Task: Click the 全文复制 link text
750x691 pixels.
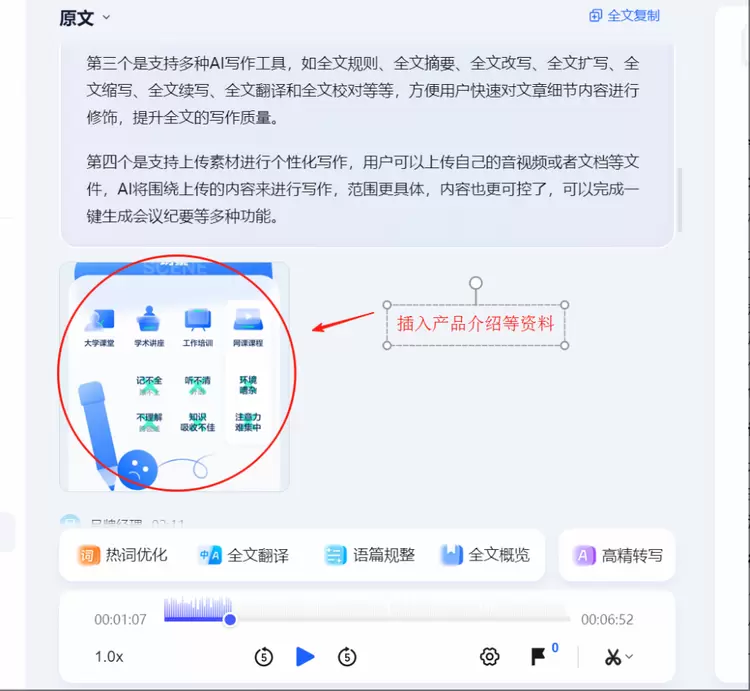Action: coord(633,16)
